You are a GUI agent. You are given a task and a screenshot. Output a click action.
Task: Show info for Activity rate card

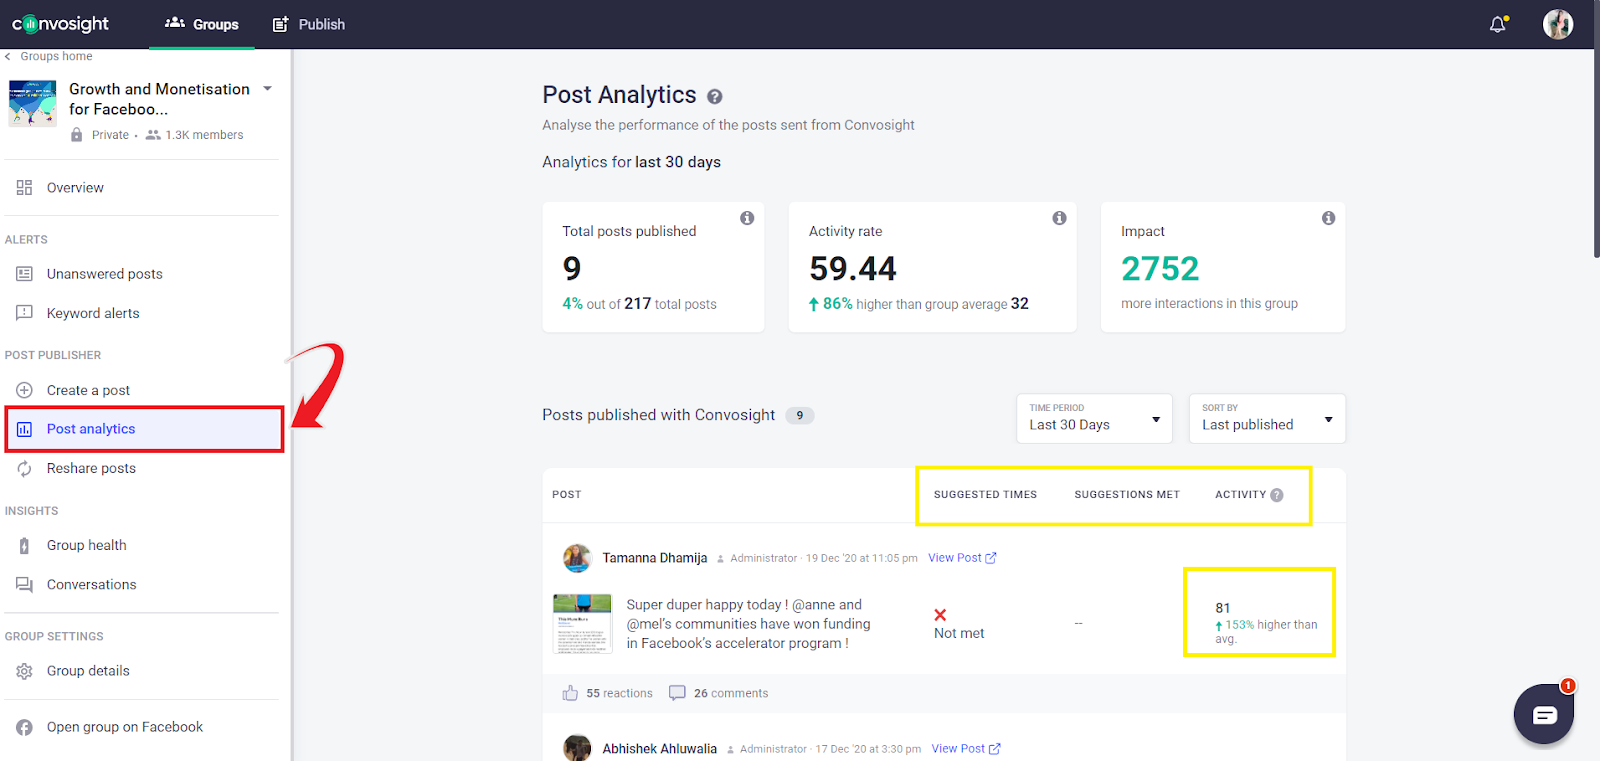(x=1059, y=218)
